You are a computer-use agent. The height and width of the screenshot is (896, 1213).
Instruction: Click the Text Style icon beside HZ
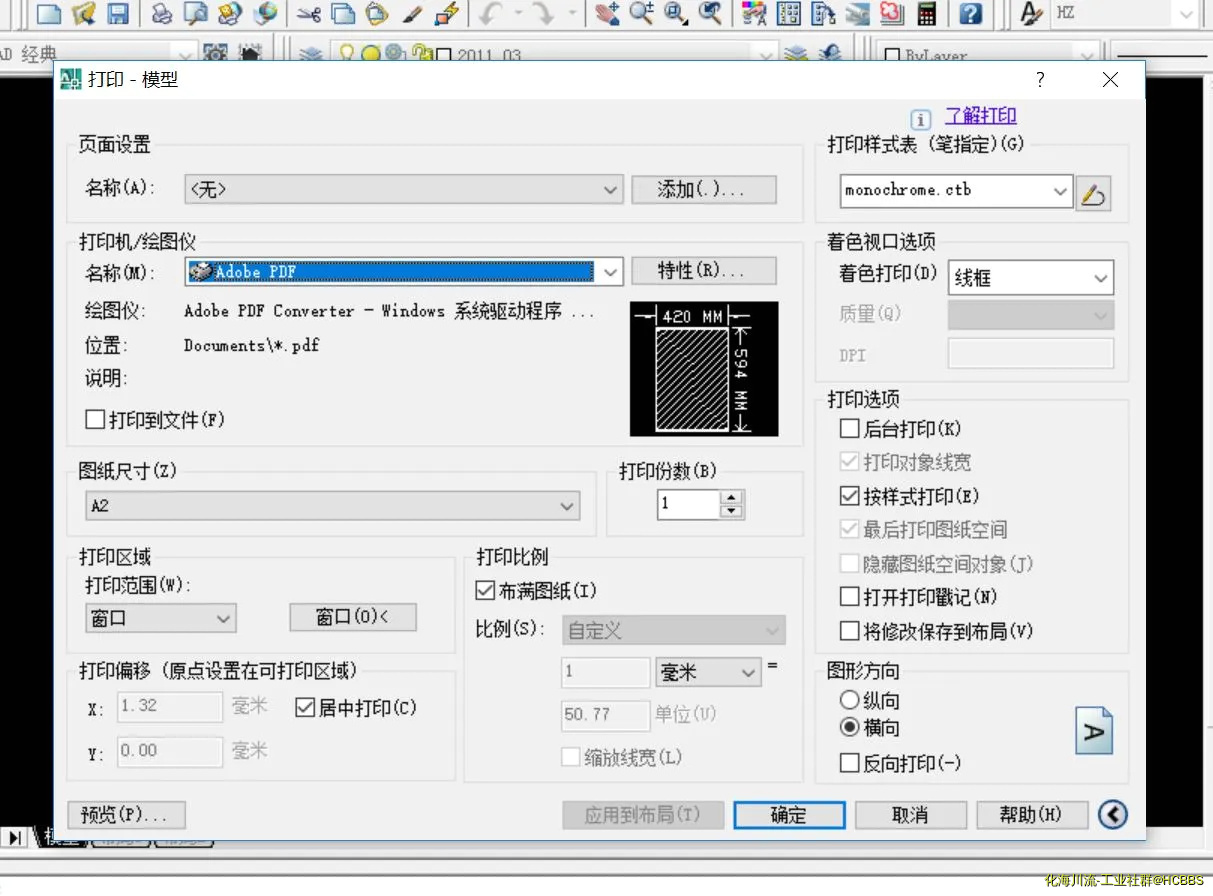tap(1031, 14)
